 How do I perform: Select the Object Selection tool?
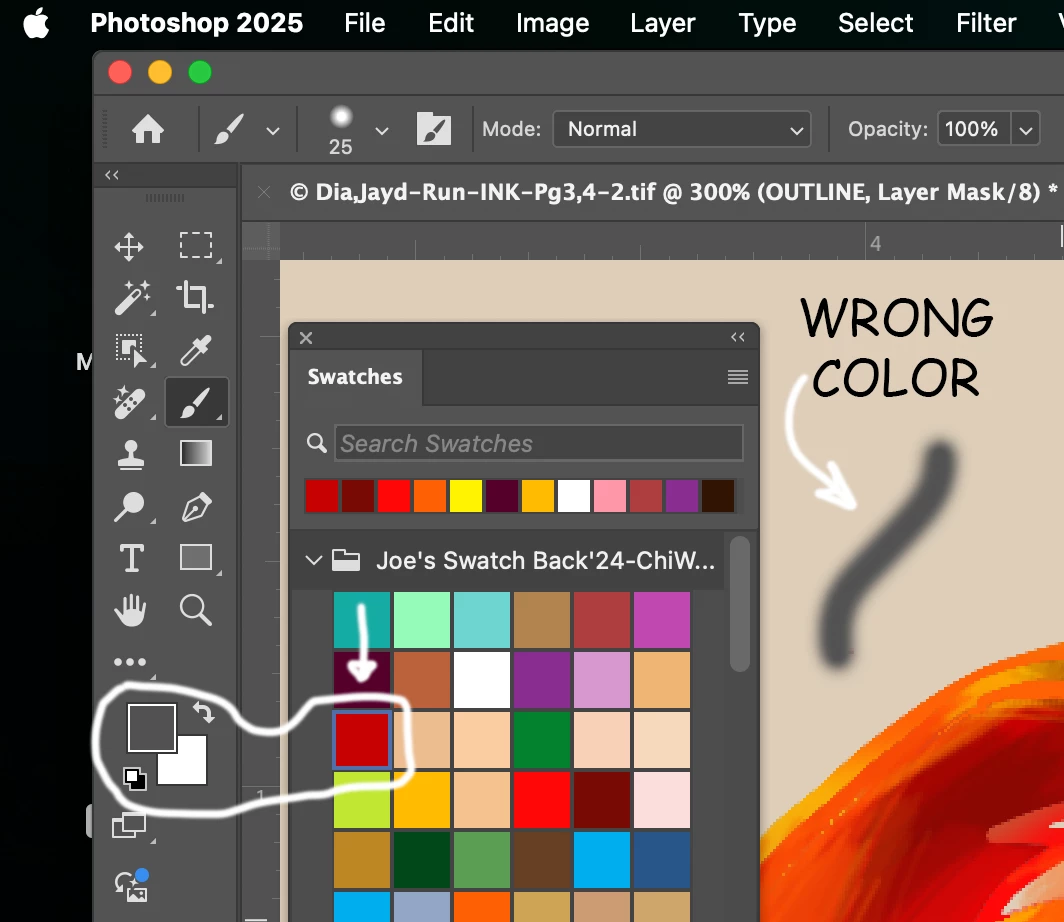tap(130, 350)
